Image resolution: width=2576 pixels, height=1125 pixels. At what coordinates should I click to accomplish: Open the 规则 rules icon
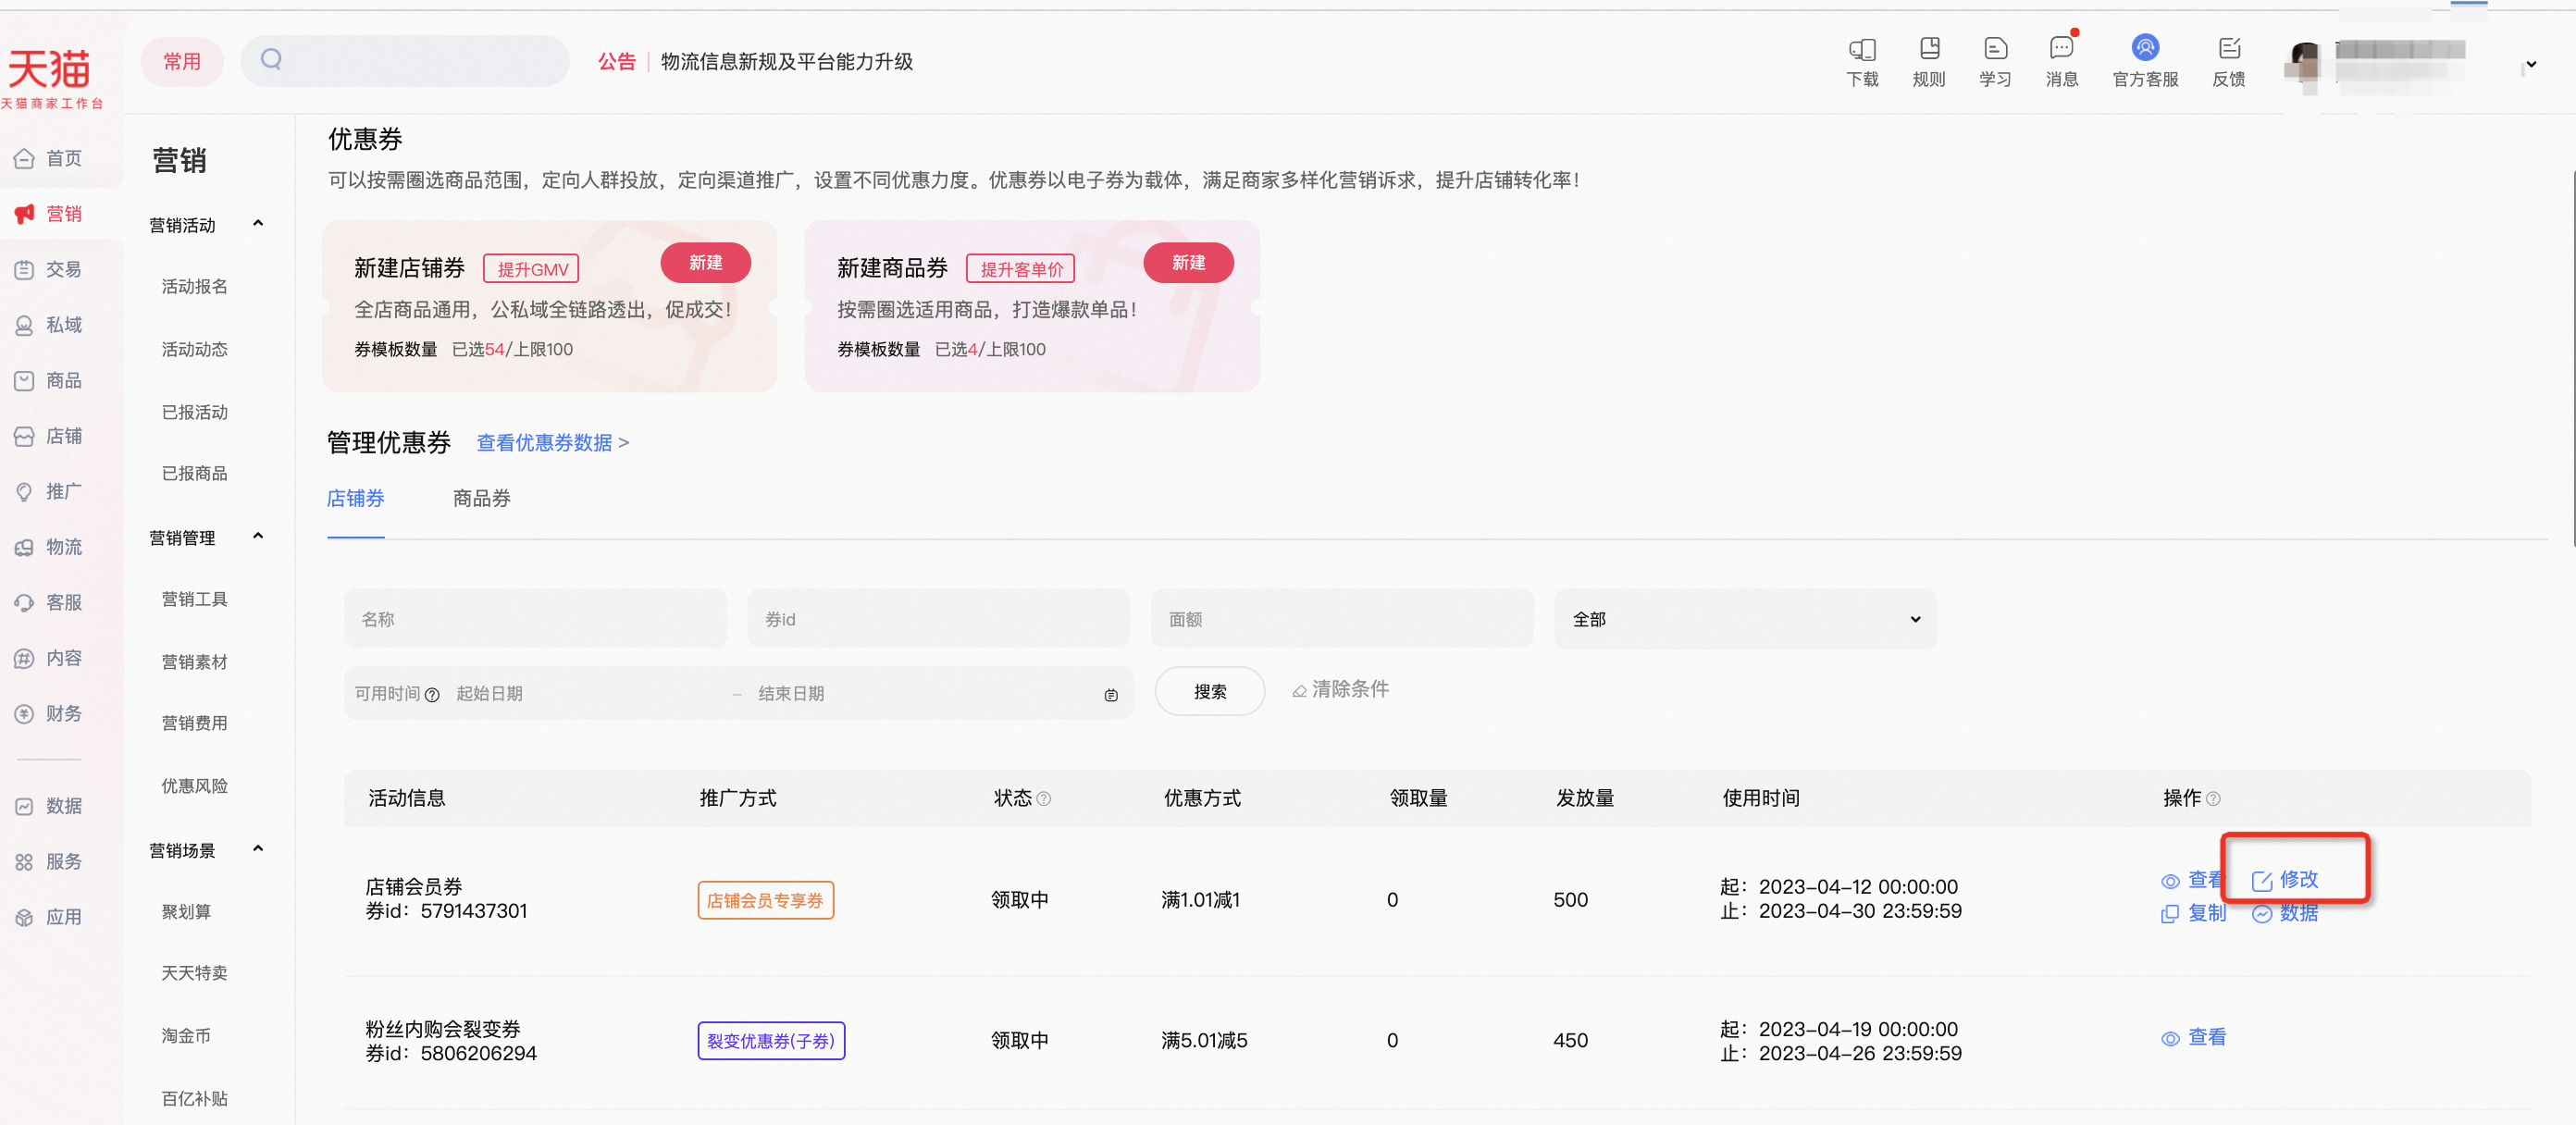pos(1928,62)
